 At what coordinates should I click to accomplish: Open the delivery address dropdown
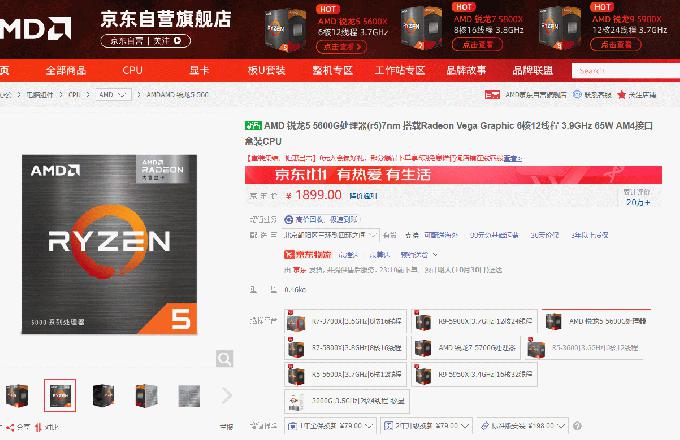[x=331, y=235]
